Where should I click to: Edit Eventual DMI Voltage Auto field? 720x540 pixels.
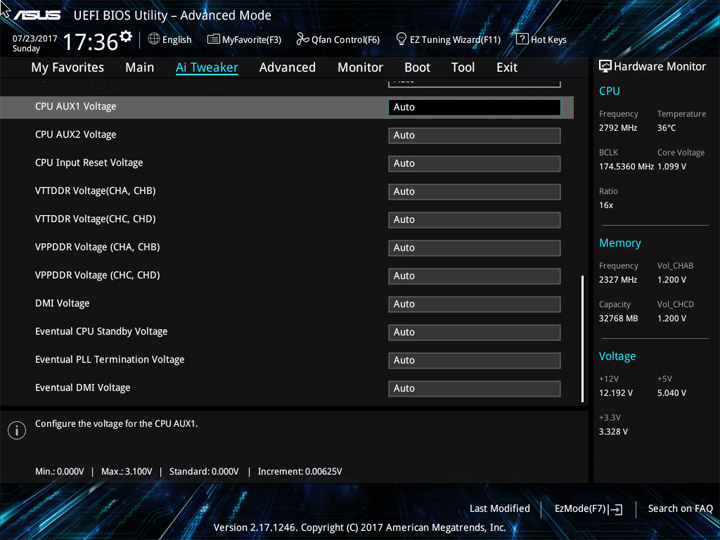point(474,388)
